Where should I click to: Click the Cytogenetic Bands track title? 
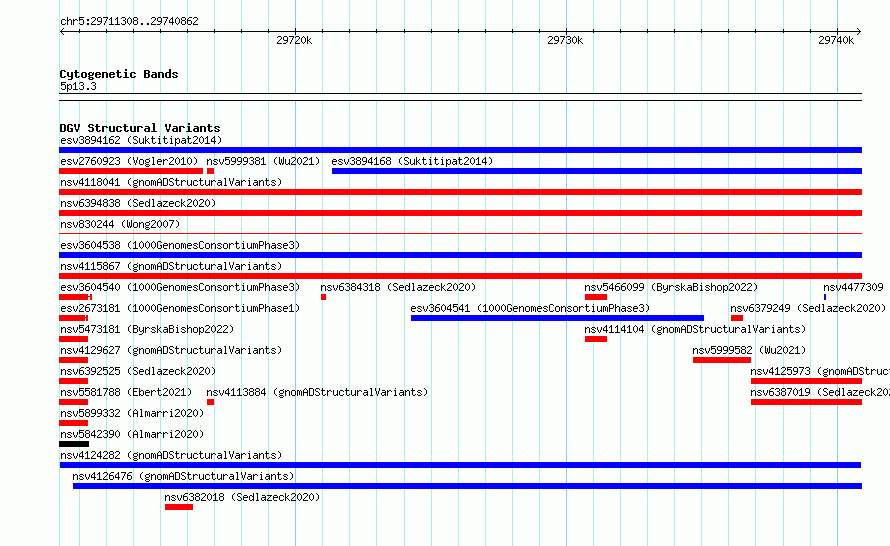coord(119,74)
